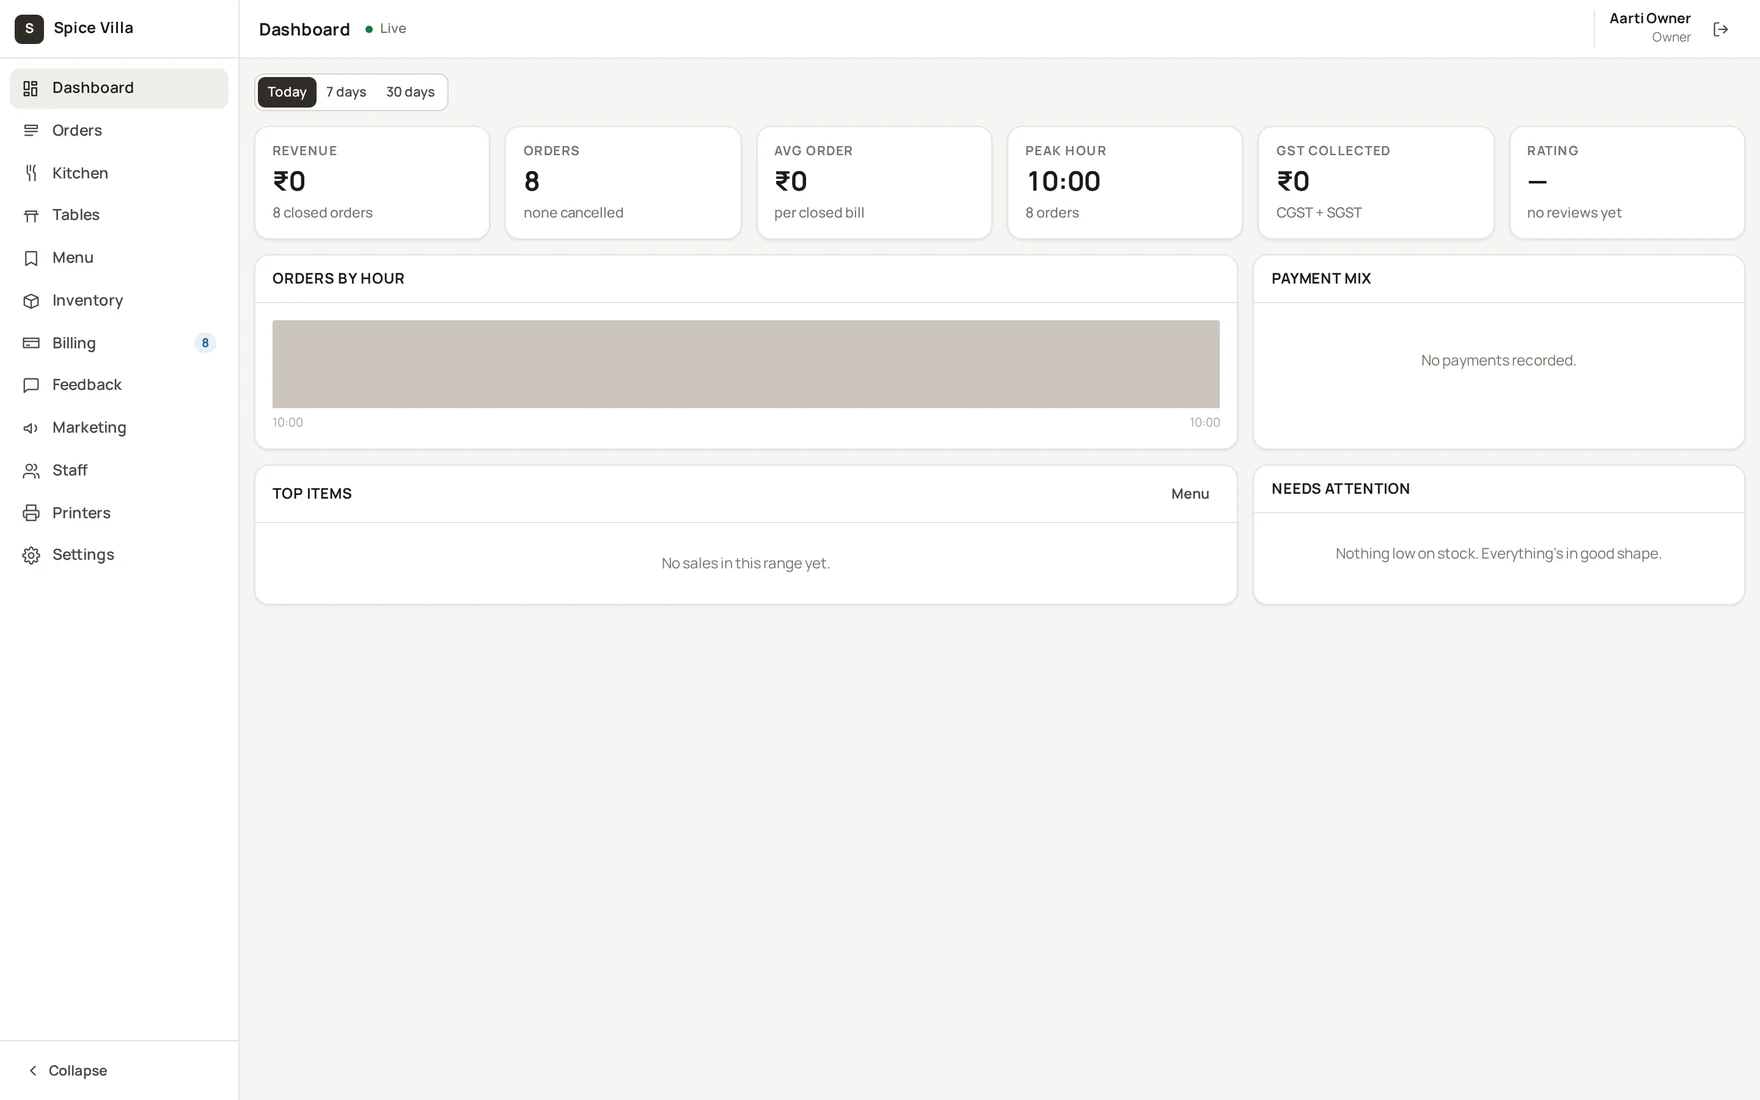Screen dimensions: 1760x1100
Task: Click the Kitchen utensils icon
Action: coord(31,173)
